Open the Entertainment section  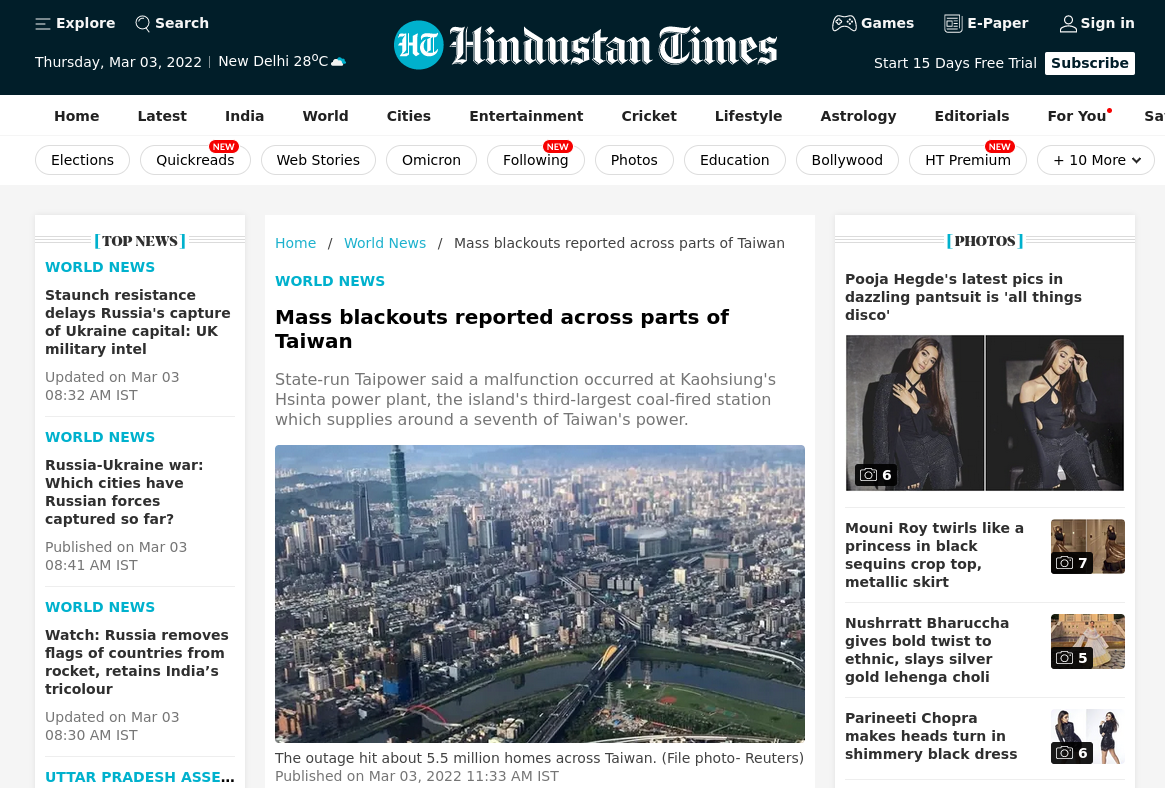tap(526, 116)
